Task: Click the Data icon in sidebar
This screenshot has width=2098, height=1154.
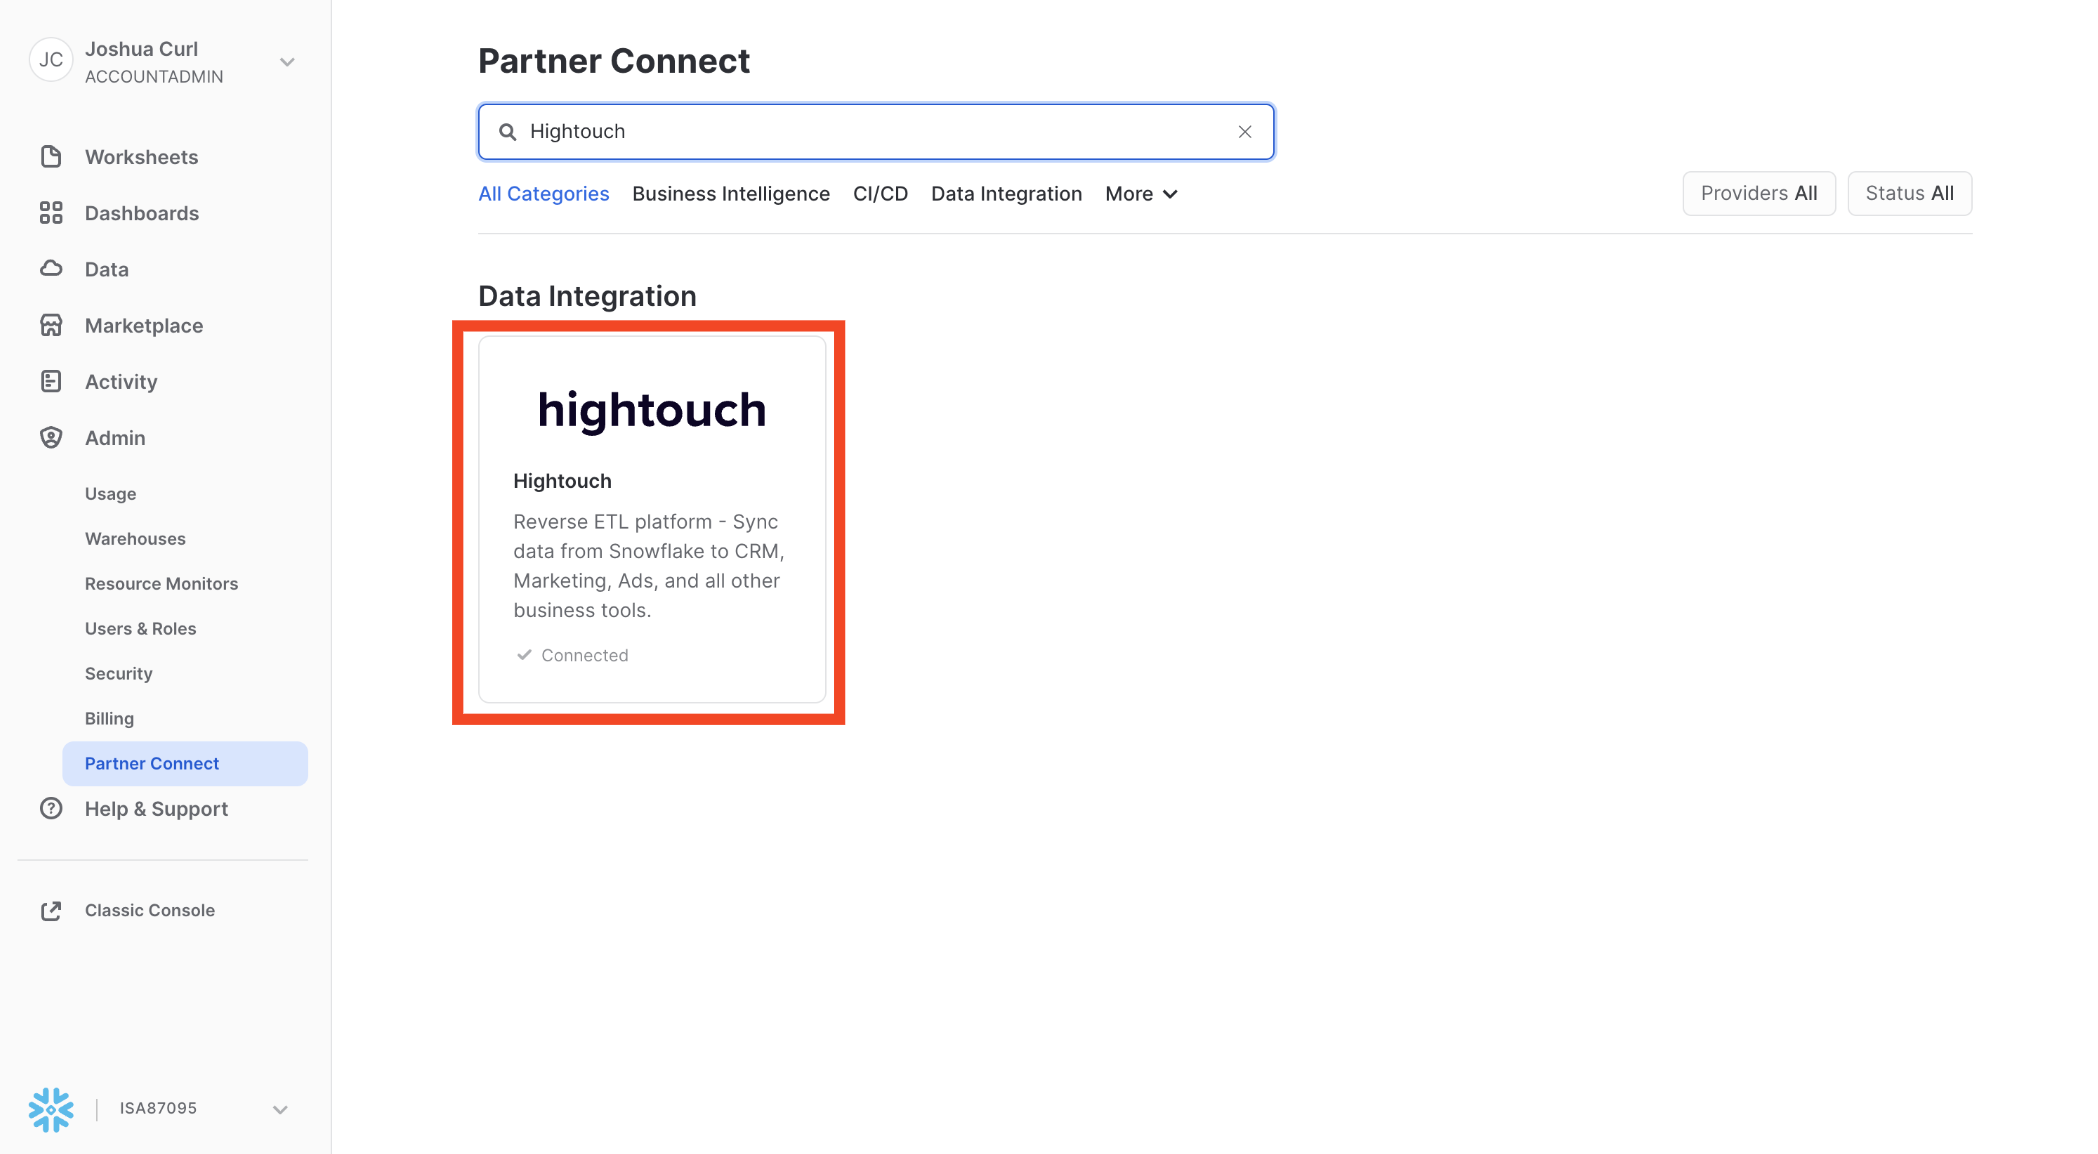Action: click(50, 269)
